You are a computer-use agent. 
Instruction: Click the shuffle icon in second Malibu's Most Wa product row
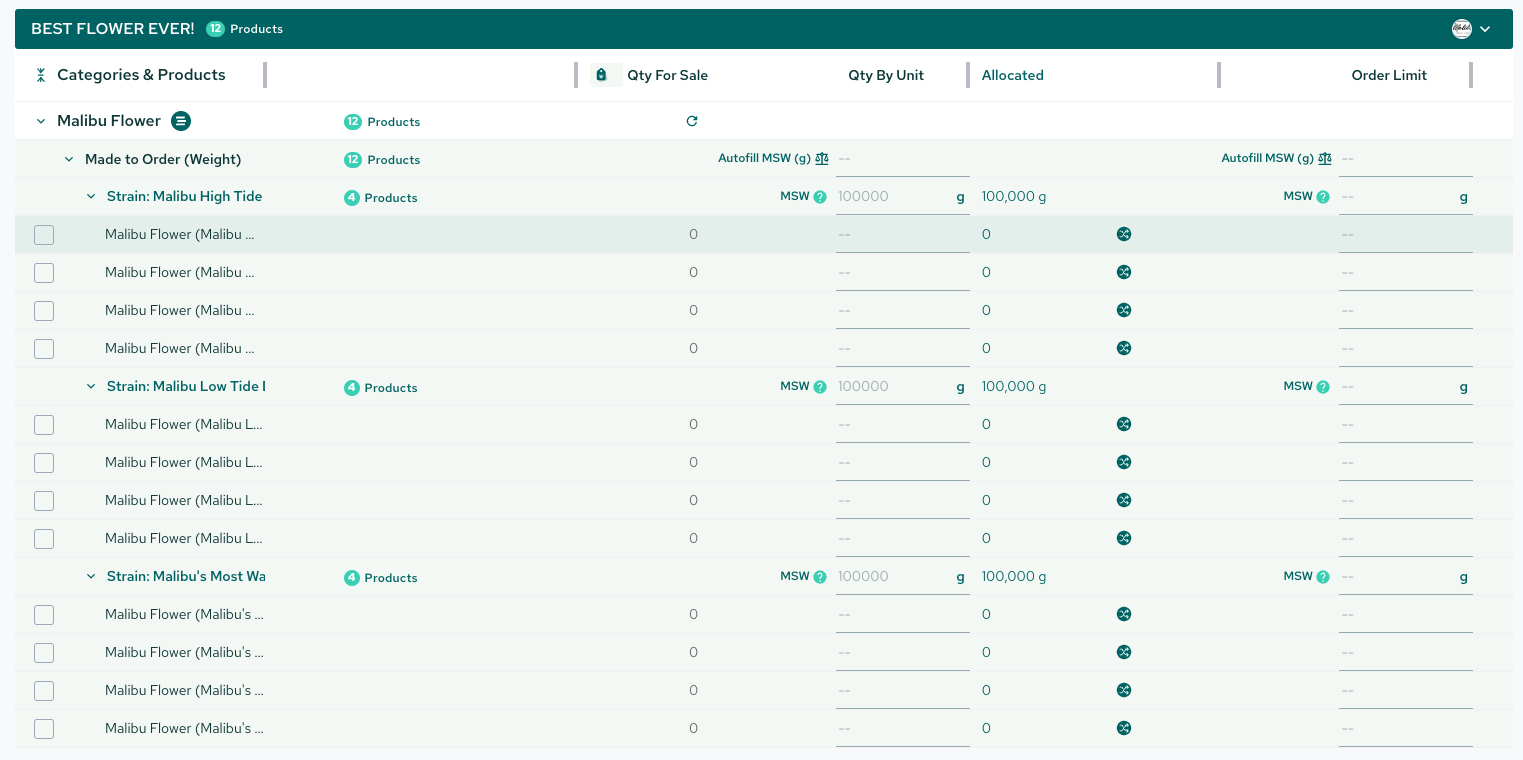click(x=1124, y=652)
